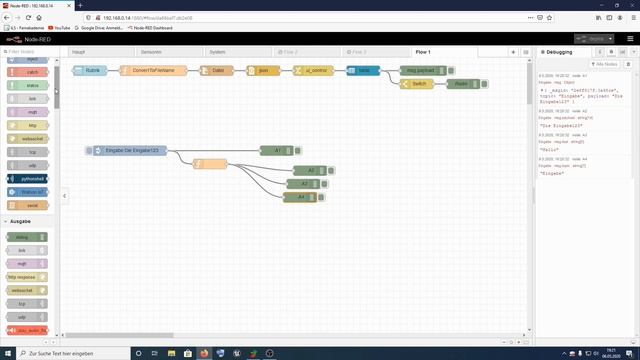
Task: Switch to the disabled Flow 3 tab
Action: pos(375,52)
